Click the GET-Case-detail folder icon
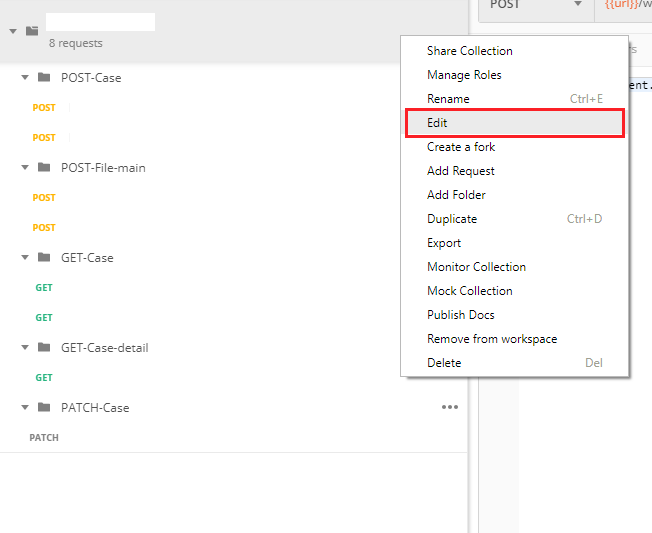This screenshot has width=652, height=533. click(x=44, y=347)
